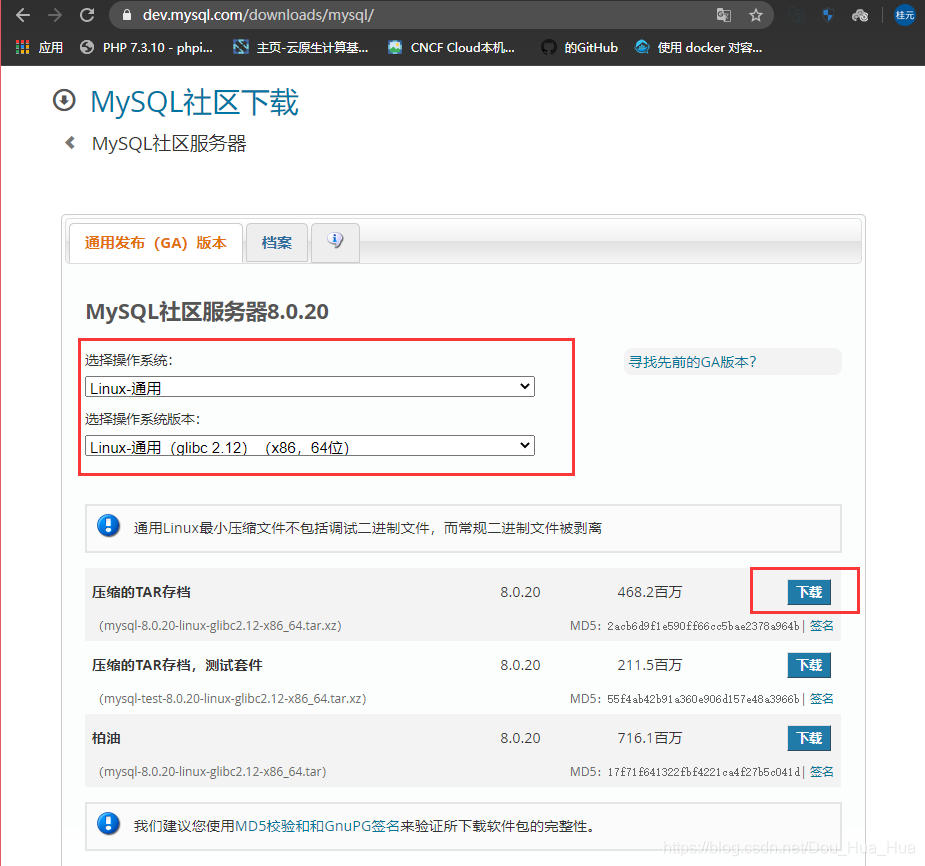Open the 选择操作系统版本 dropdown with glibc 2.12
Image resolution: width=925 pixels, height=866 pixels.
point(310,446)
